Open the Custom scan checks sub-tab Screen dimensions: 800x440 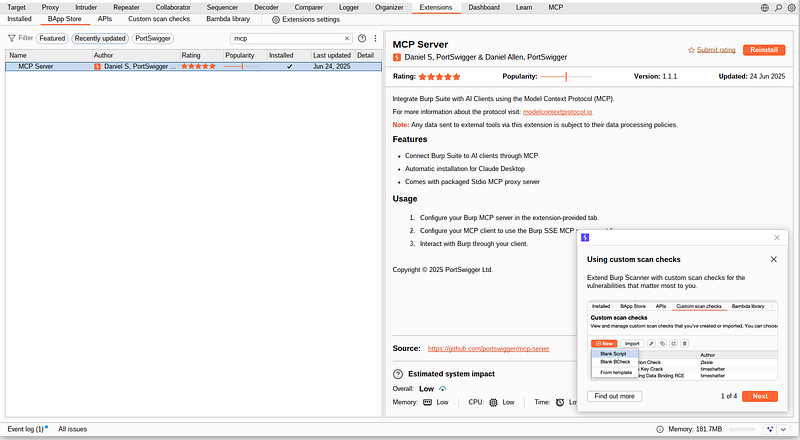pos(159,19)
